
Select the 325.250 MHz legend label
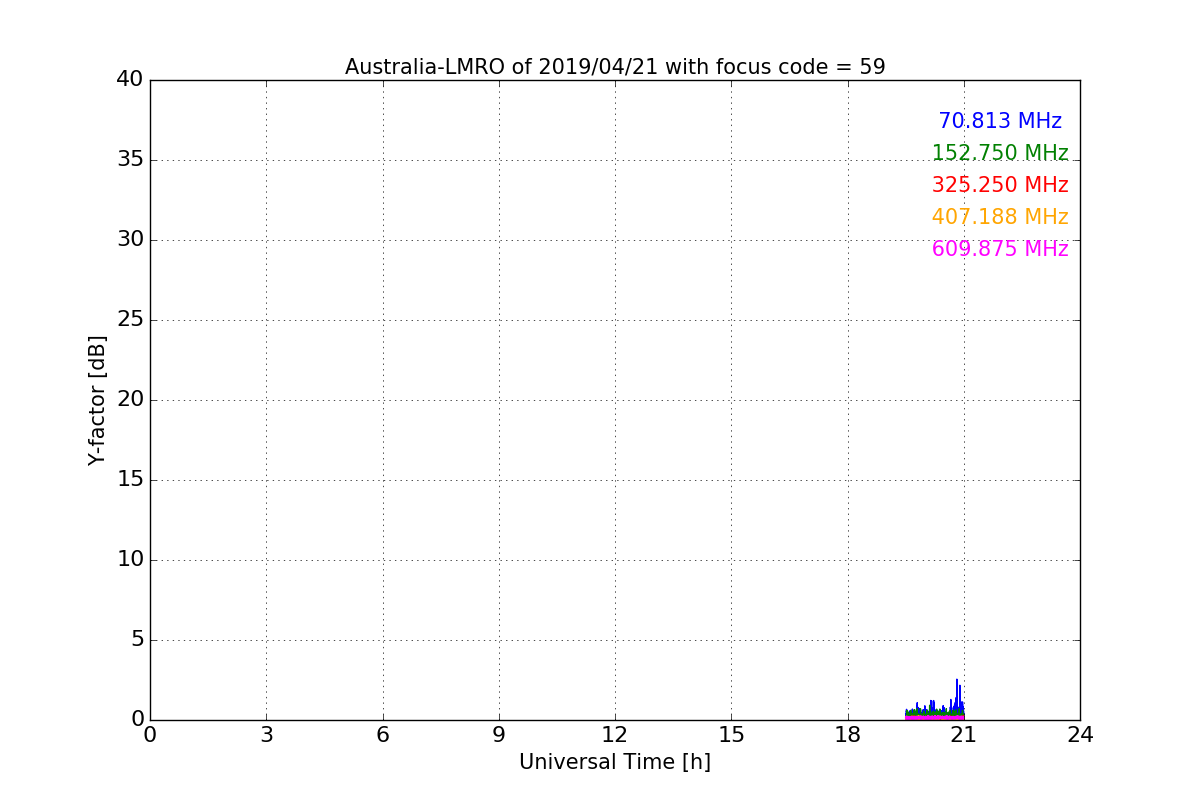(1000, 185)
